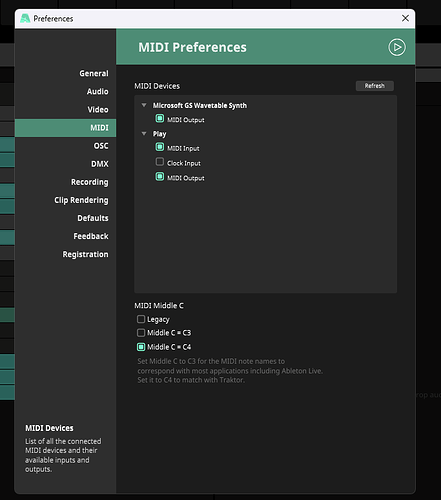This screenshot has width=441, height=500.
Task: Disable MIDI Output under Play device
Action: point(160,177)
